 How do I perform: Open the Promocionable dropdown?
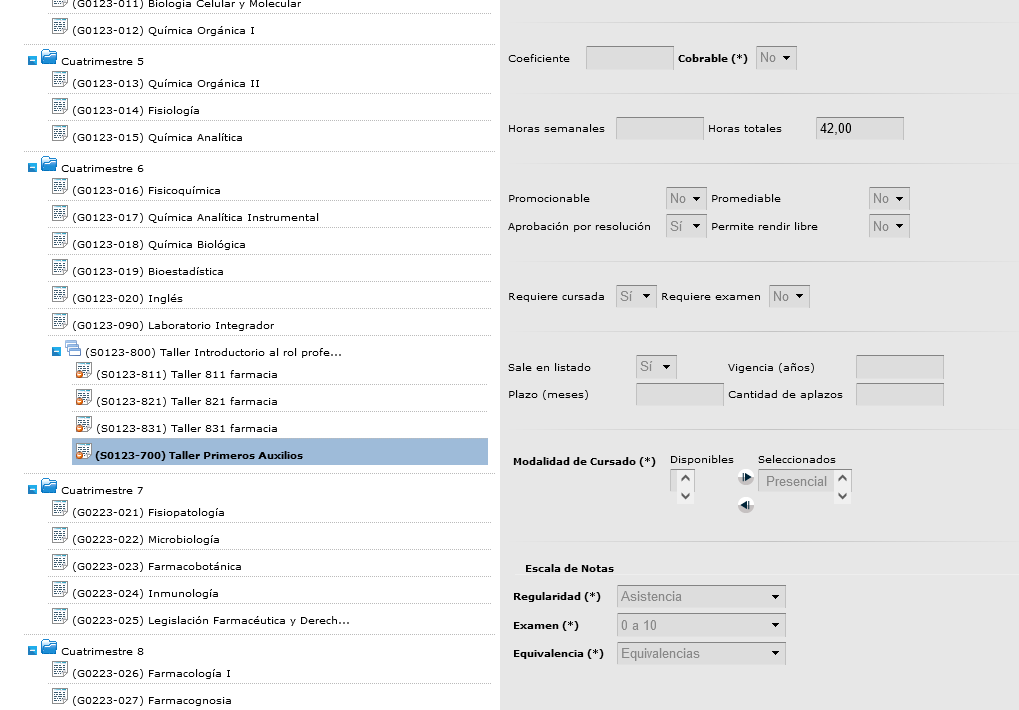[x=686, y=198]
